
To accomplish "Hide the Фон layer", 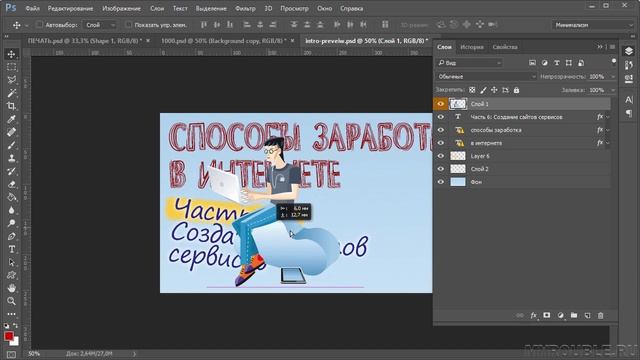I will point(440,182).
